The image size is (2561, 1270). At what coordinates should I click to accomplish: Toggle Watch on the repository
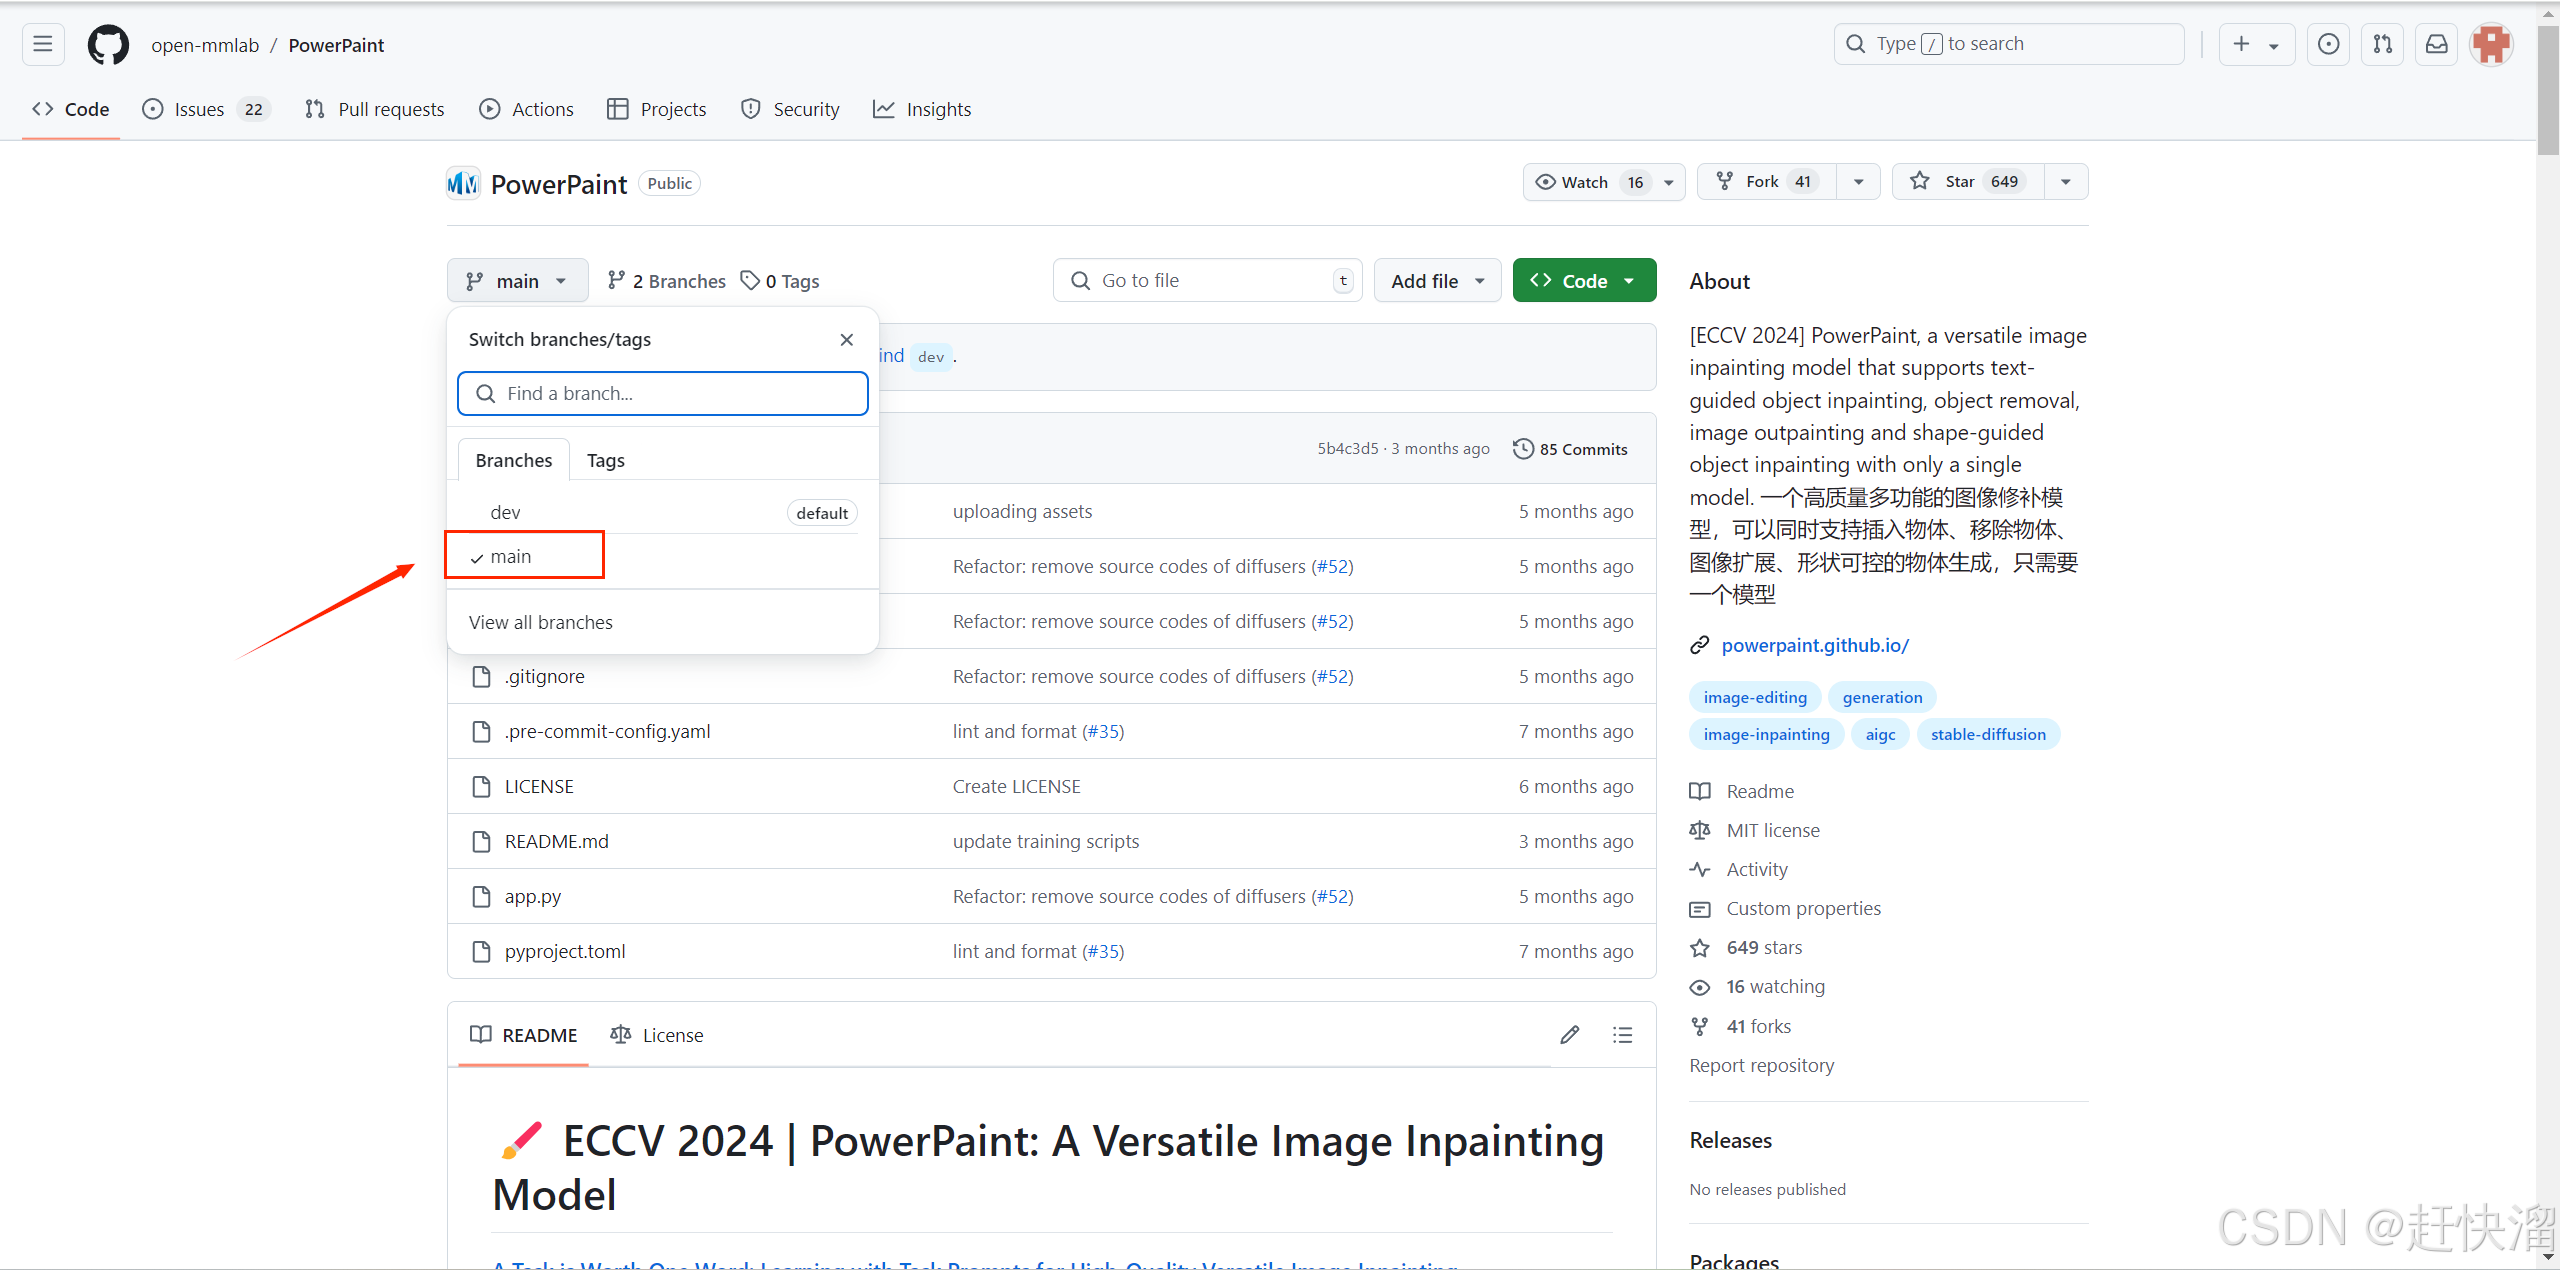[x=1586, y=182]
